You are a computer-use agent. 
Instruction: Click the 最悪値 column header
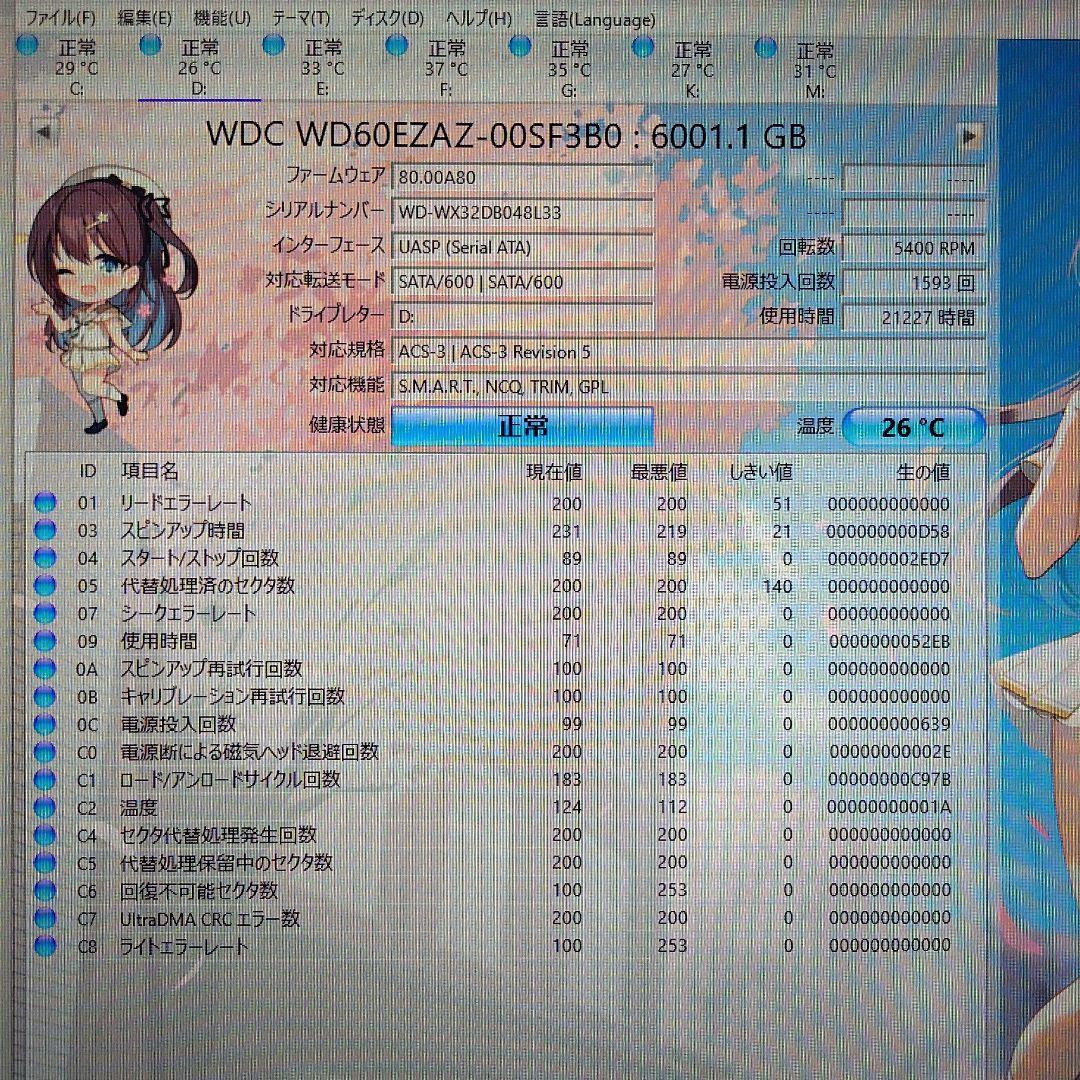659,472
